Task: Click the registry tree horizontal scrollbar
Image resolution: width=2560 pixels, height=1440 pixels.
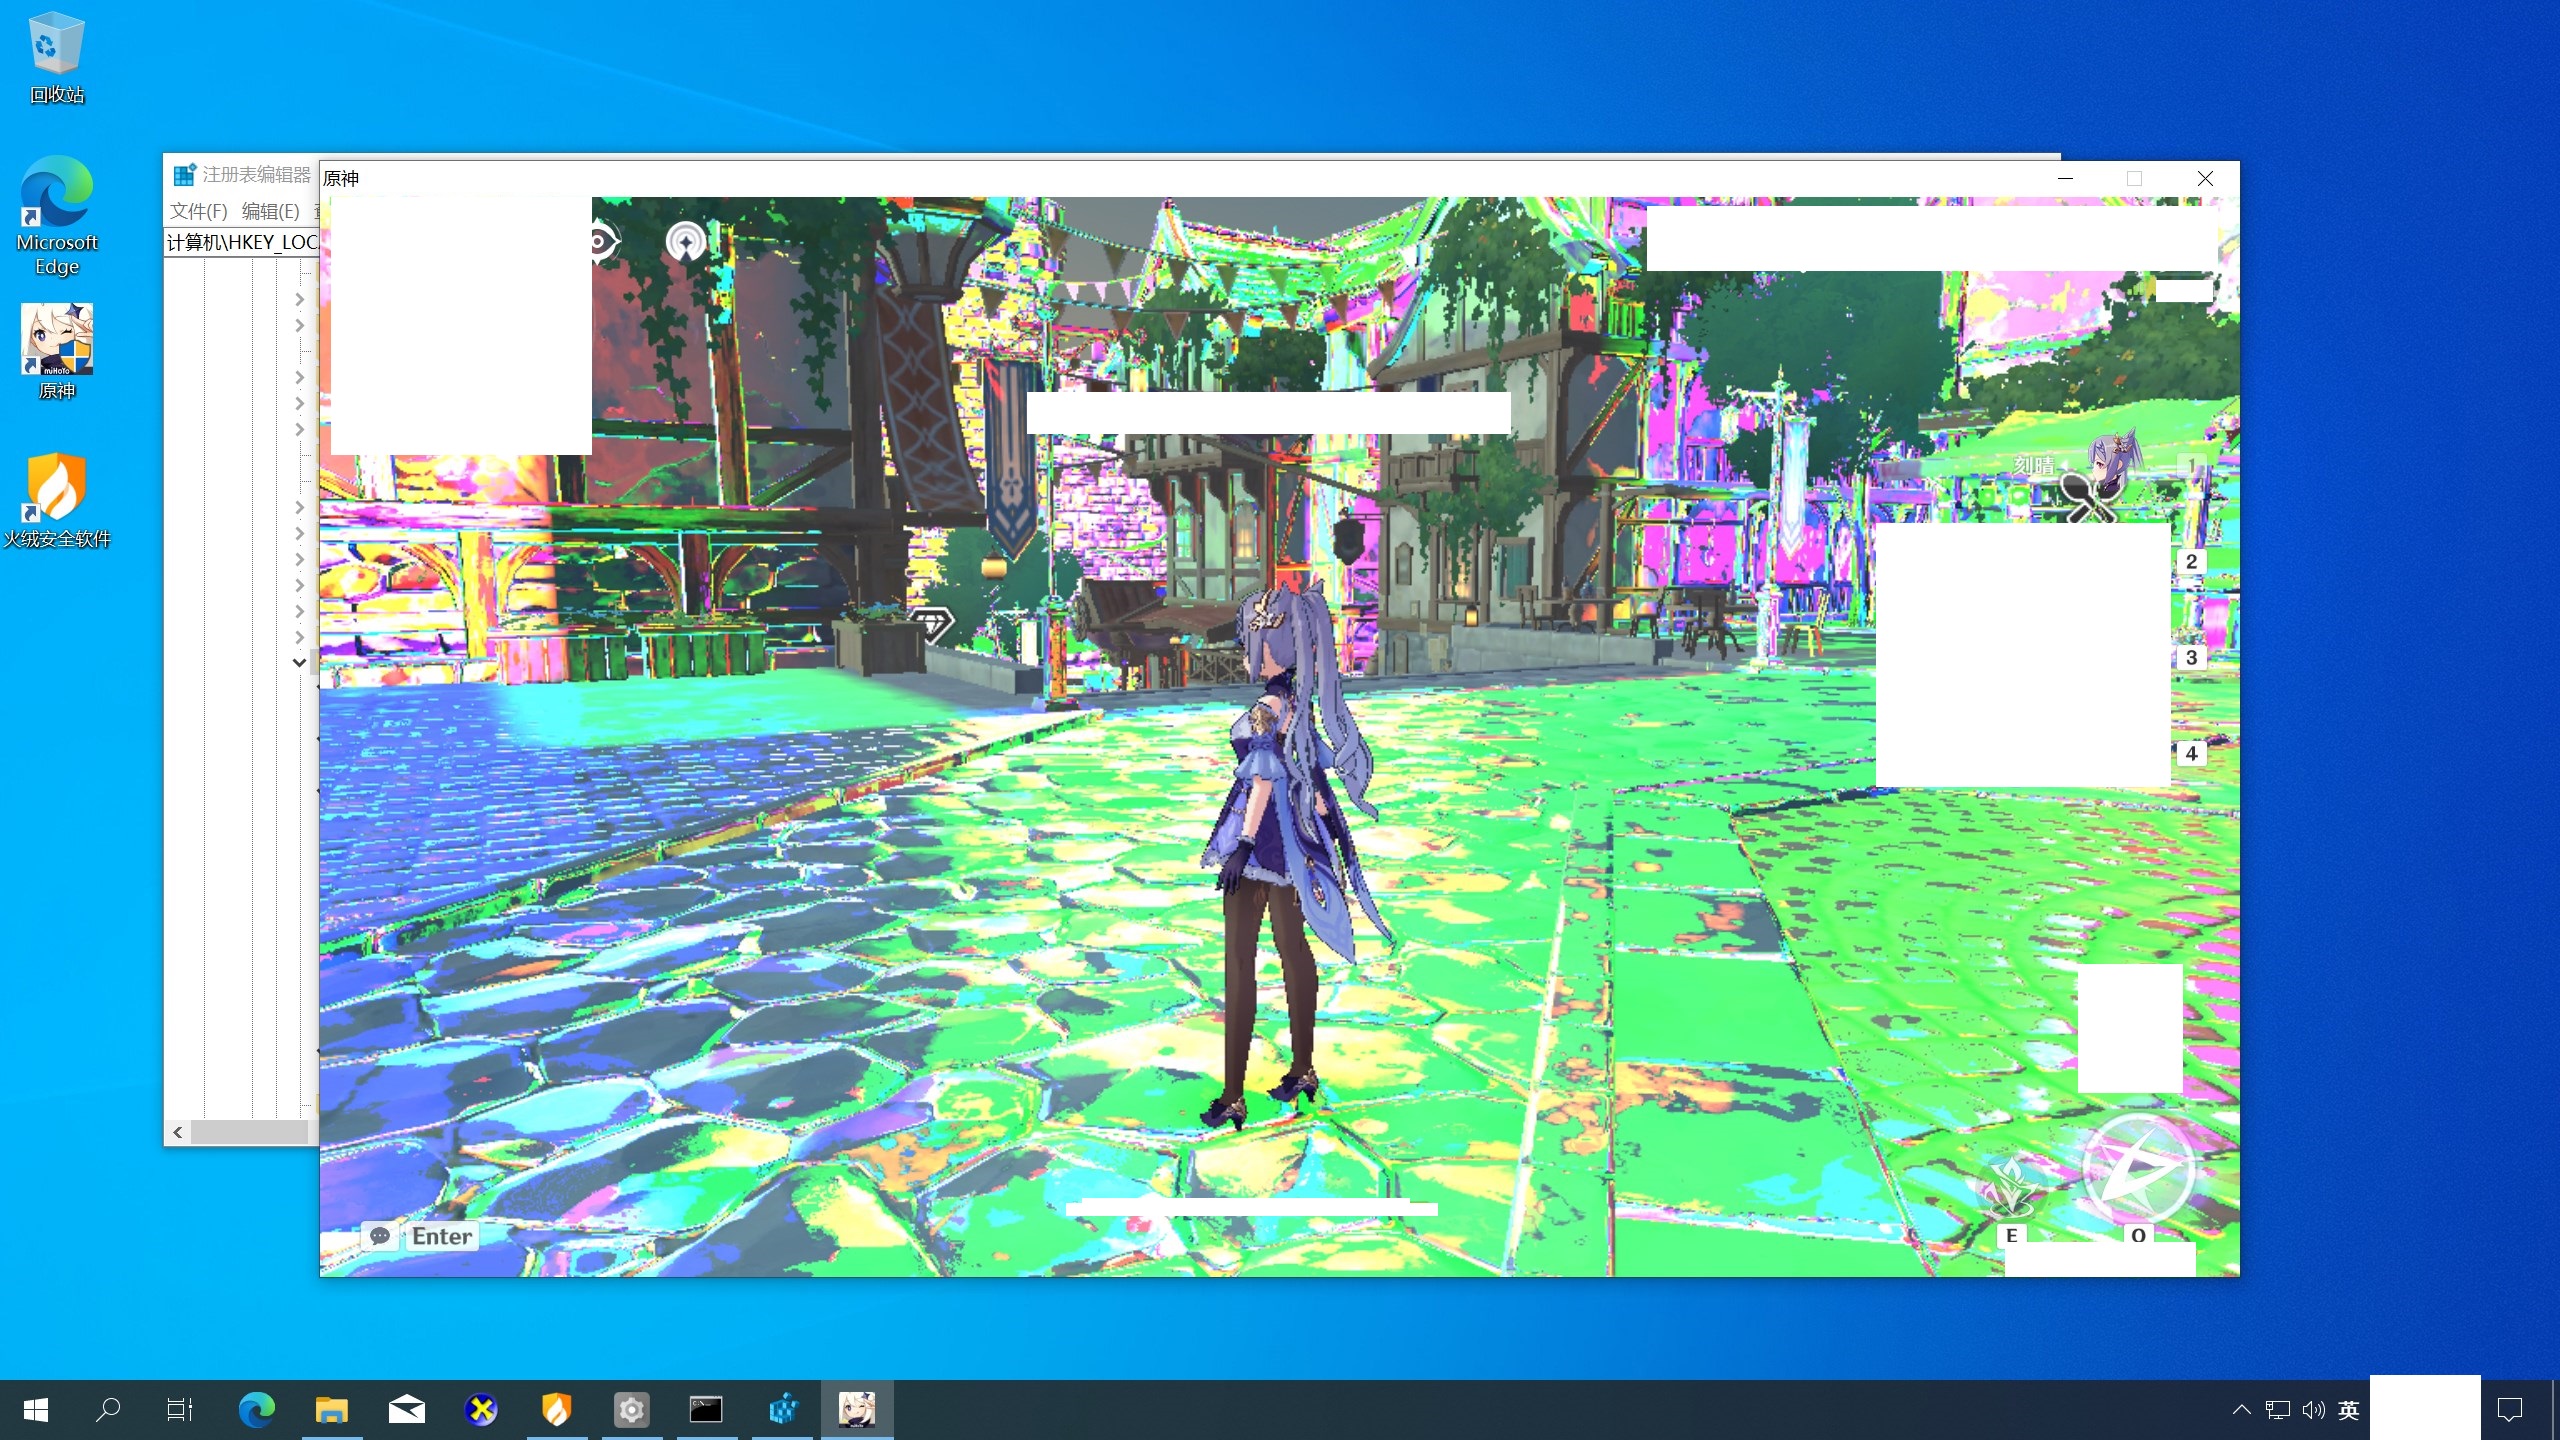Action: click(x=249, y=1132)
